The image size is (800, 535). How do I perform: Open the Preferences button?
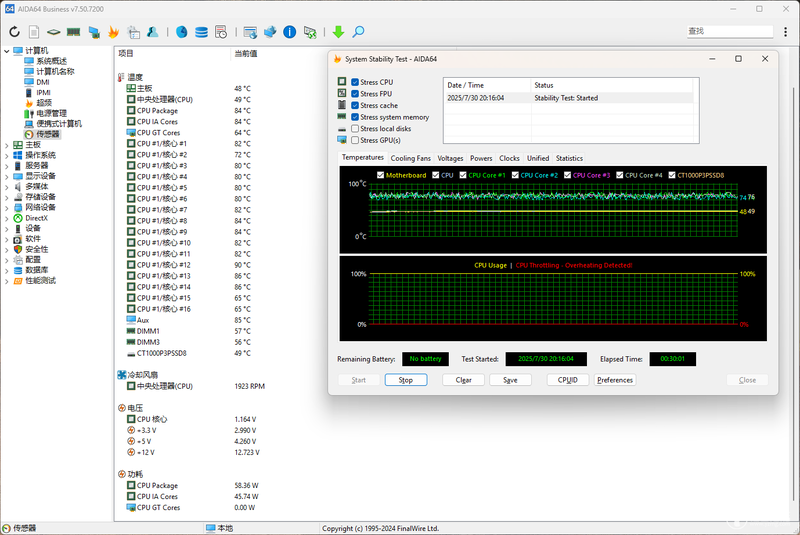[x=615, y=380]
